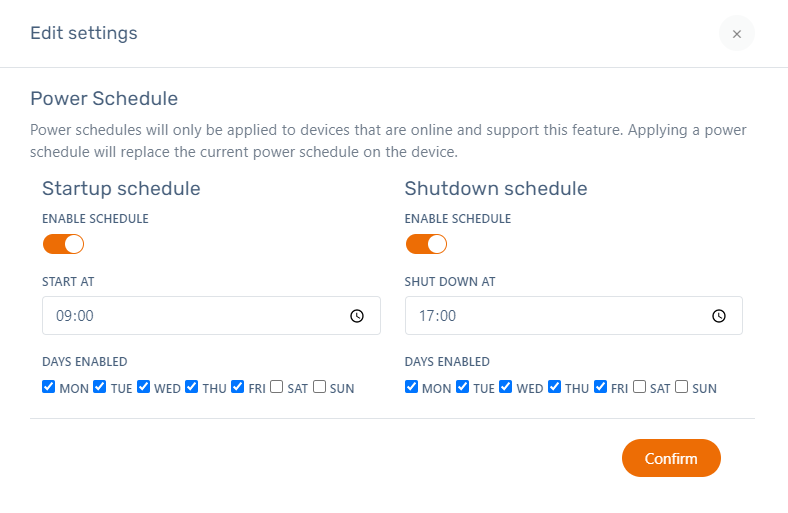Screen dimensions: 788x513
Task: Uncheck MON in Shutdown schedule days
Action: (x=412, y=387)
